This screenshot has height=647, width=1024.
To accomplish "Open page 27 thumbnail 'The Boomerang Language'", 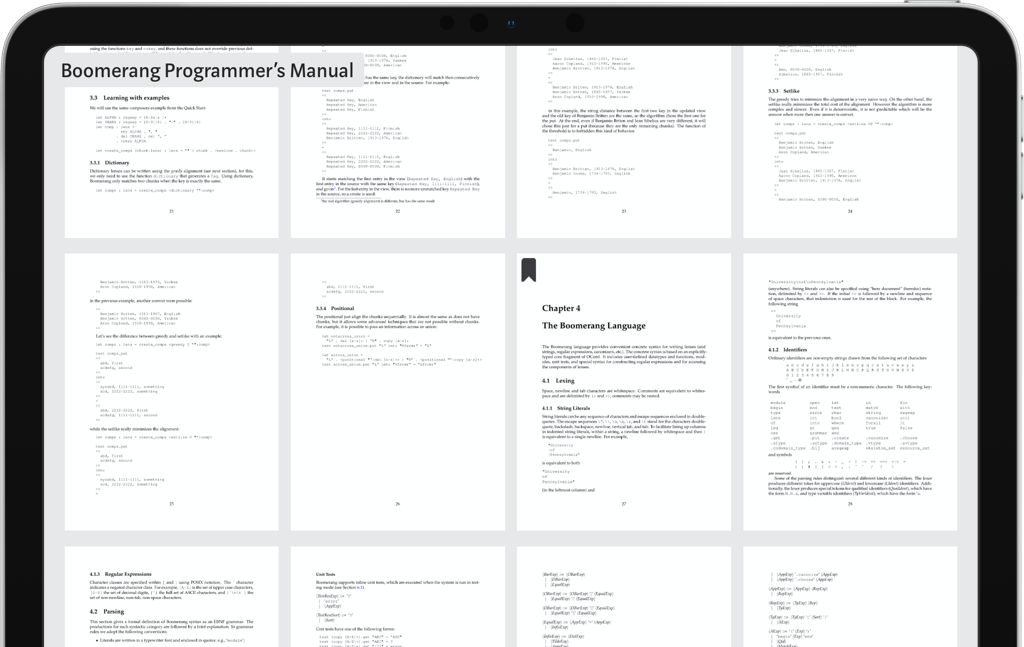I will point(624,392).
